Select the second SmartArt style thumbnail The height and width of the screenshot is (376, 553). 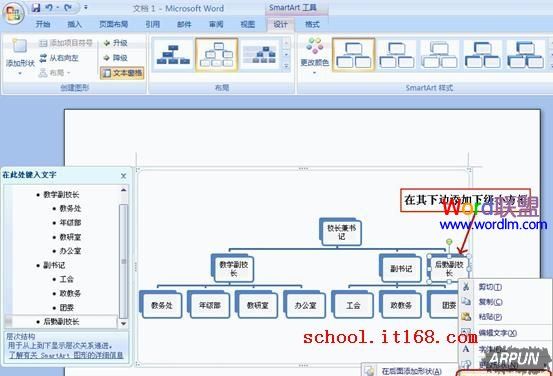(x=397, y=55)
